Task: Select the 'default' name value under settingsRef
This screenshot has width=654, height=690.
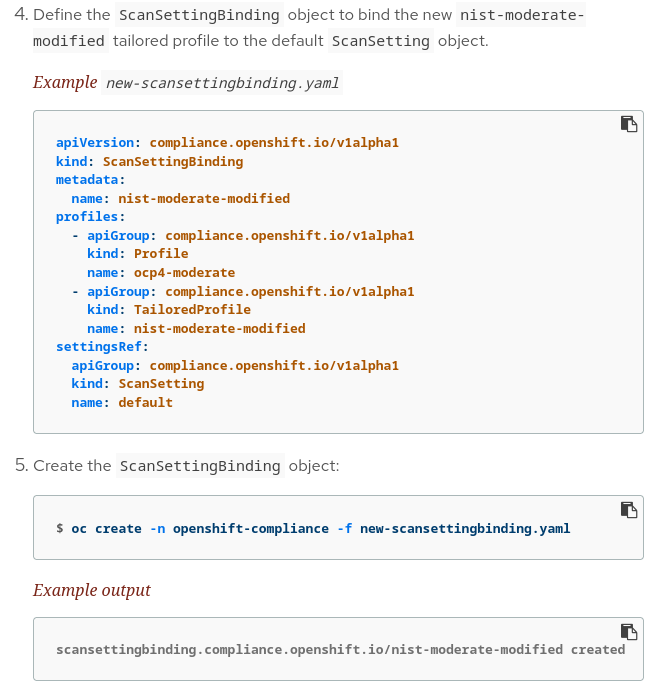Action: [x=145, y=402]
